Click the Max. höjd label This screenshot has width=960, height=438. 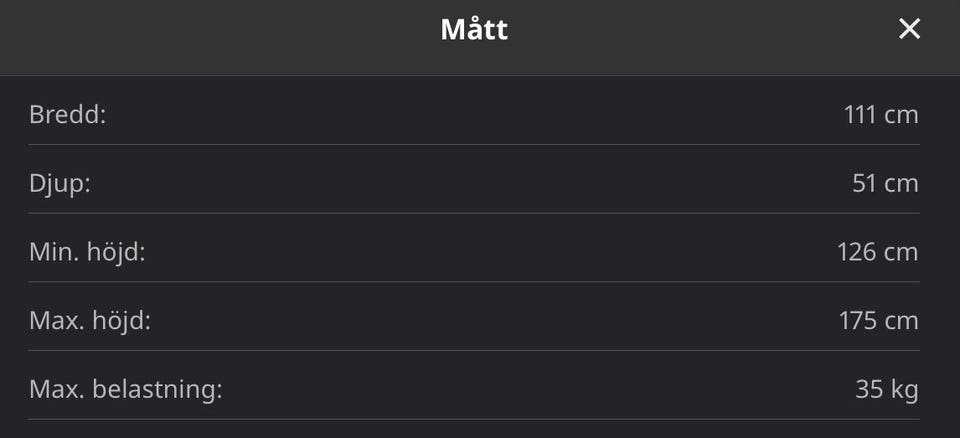point(89,321)
